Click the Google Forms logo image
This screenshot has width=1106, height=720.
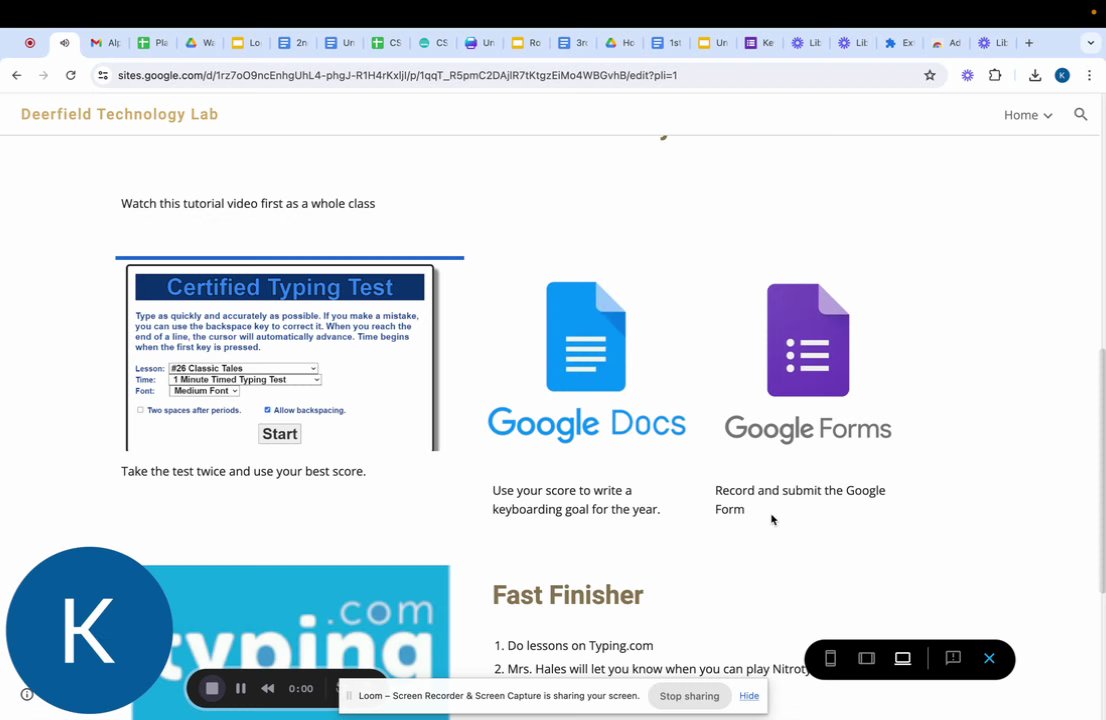pos(808,364)
